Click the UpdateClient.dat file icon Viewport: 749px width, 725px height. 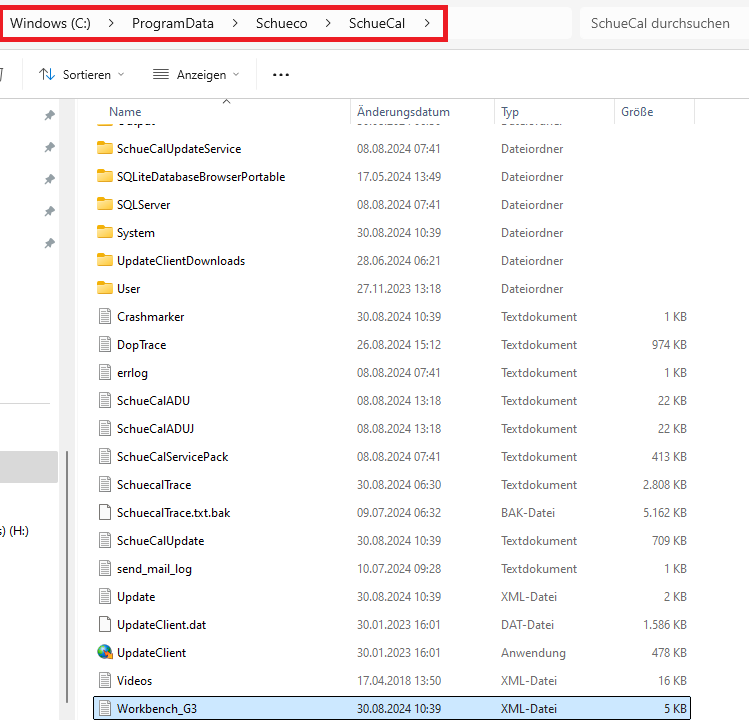pyautogui.click(x=105, y=625)
